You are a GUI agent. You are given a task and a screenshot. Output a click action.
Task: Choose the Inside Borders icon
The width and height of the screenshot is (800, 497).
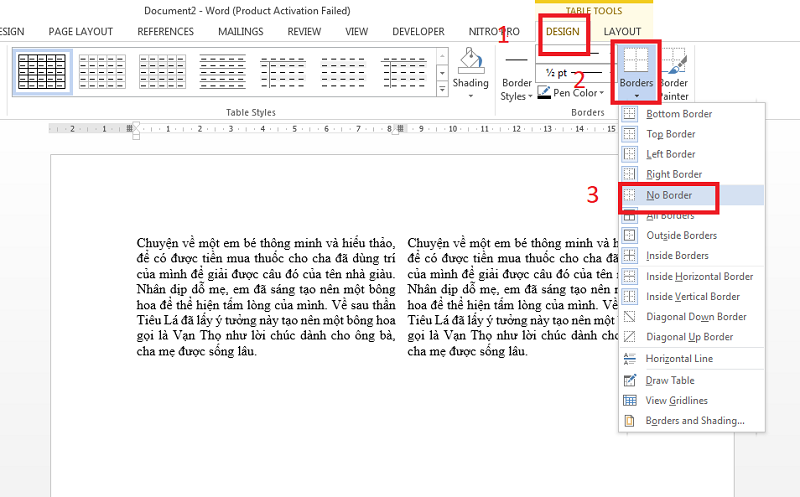point(630,256)
